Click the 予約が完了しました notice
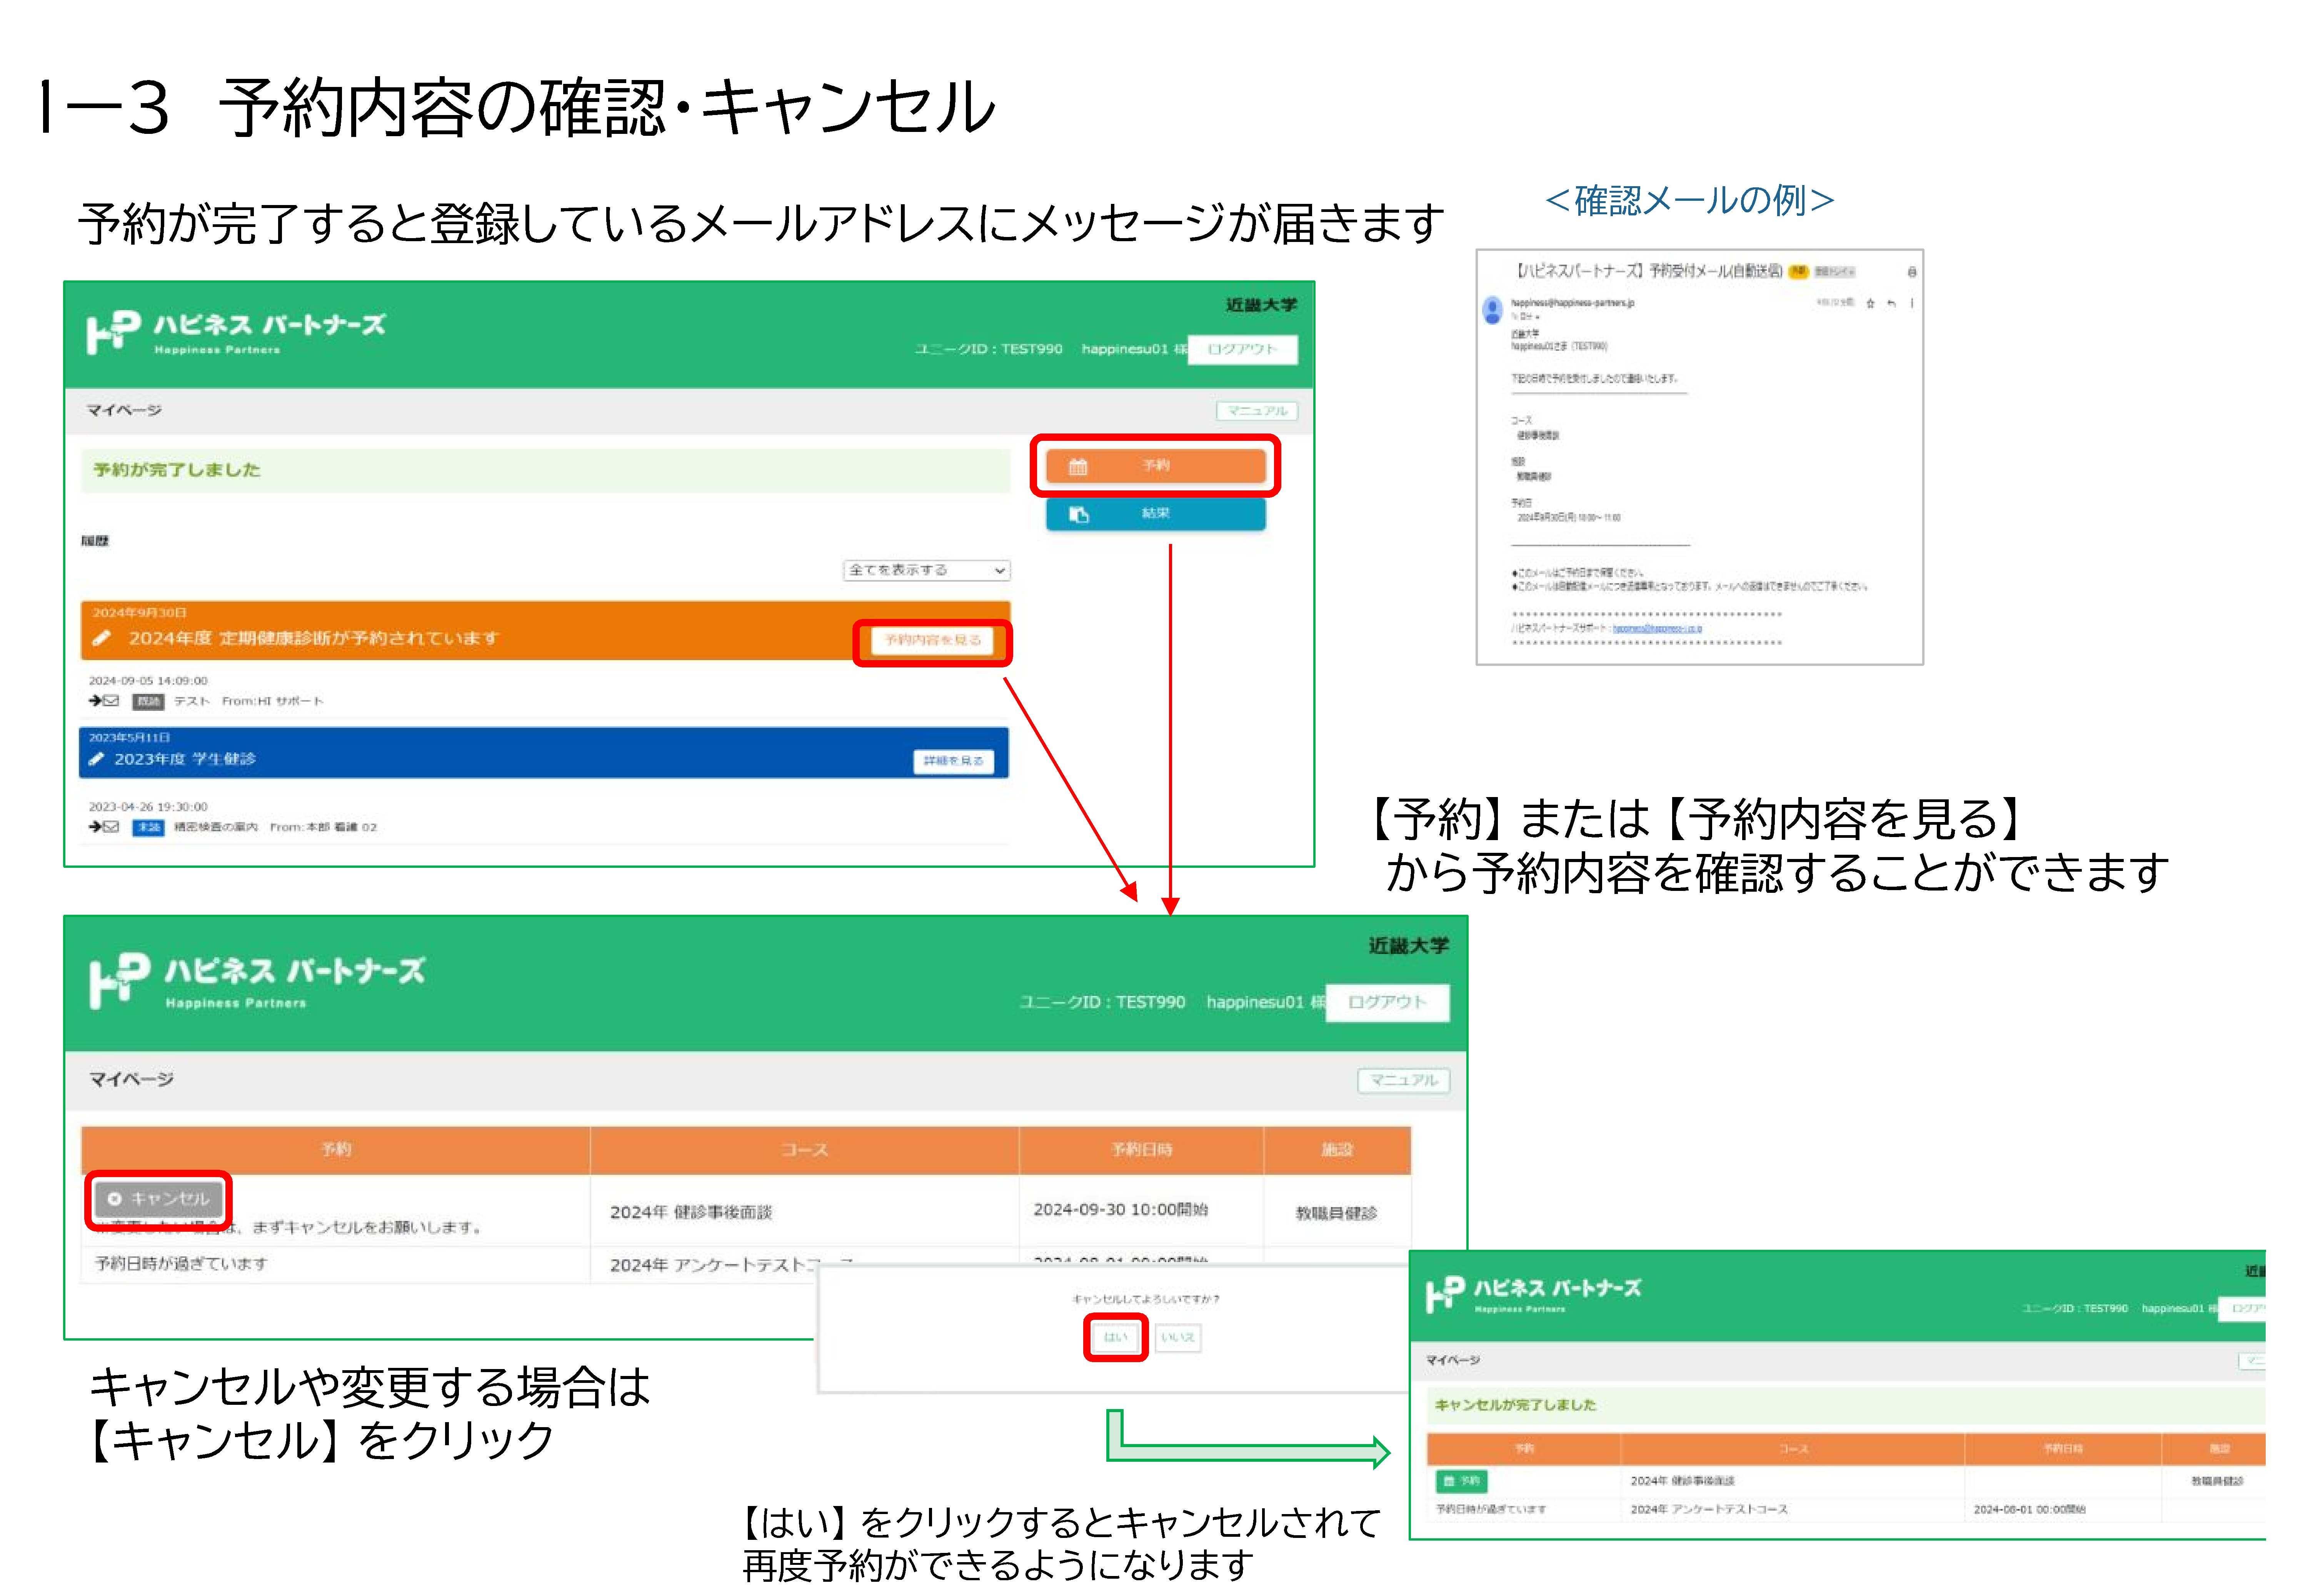 545,470
